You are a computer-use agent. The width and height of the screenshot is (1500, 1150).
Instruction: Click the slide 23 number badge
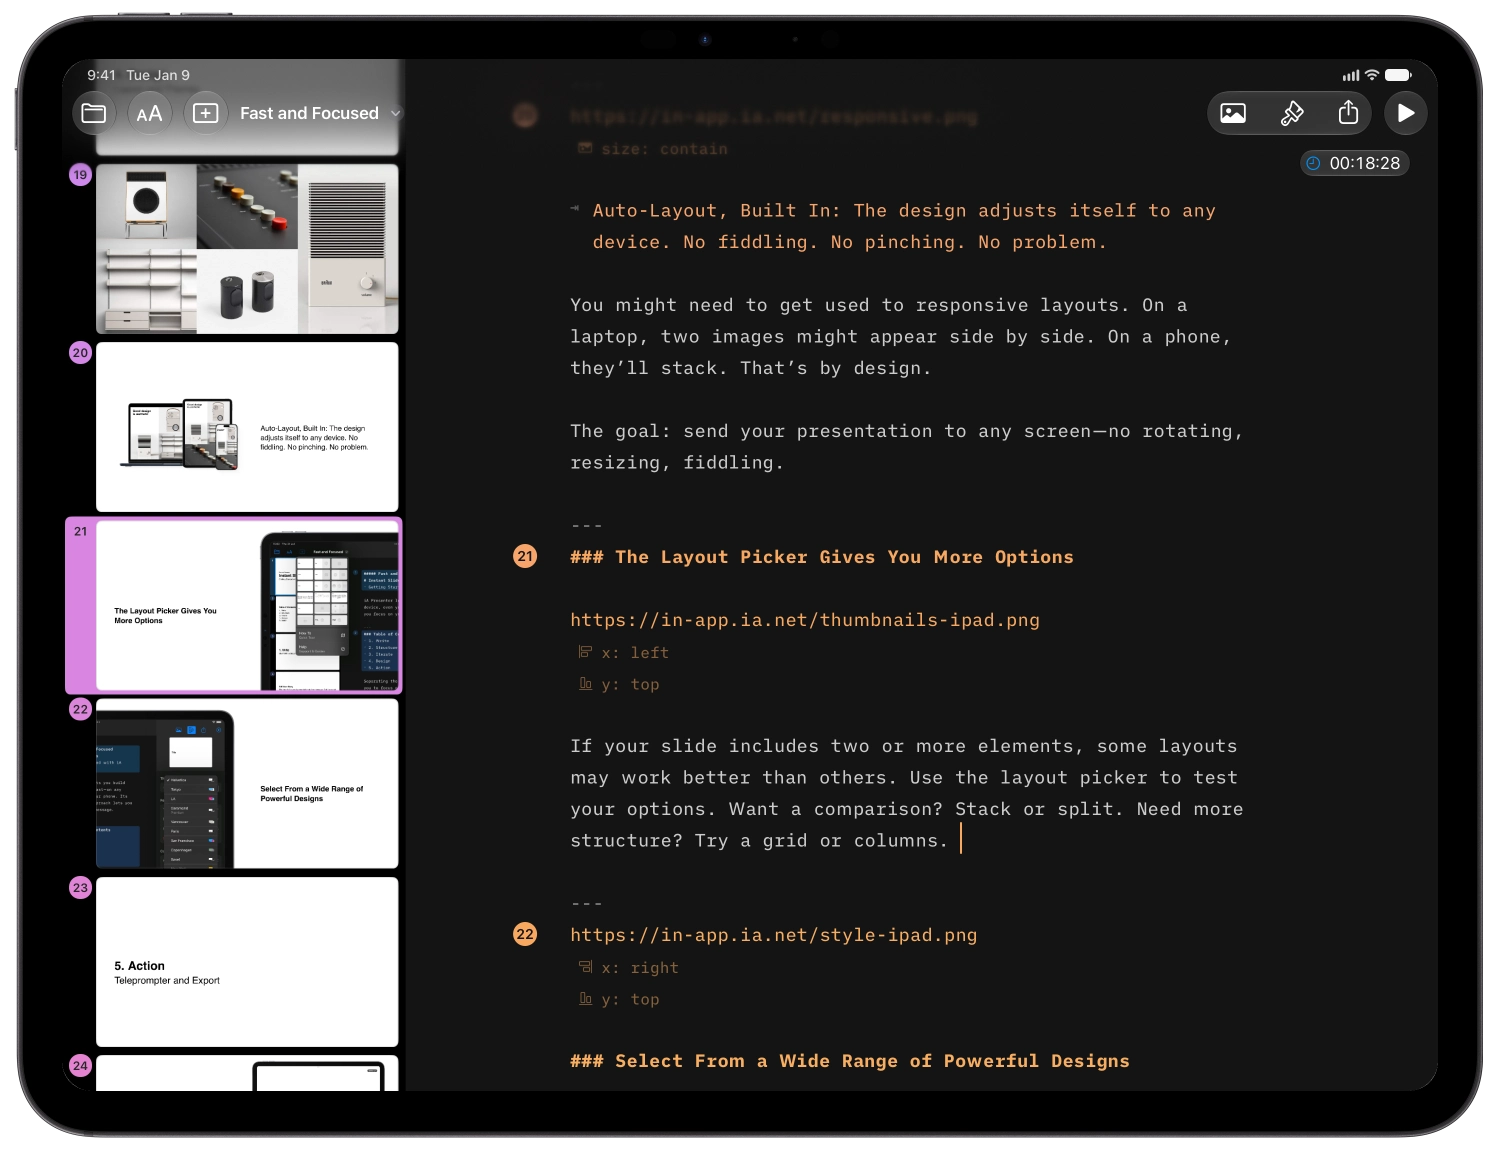click(80, 887)
